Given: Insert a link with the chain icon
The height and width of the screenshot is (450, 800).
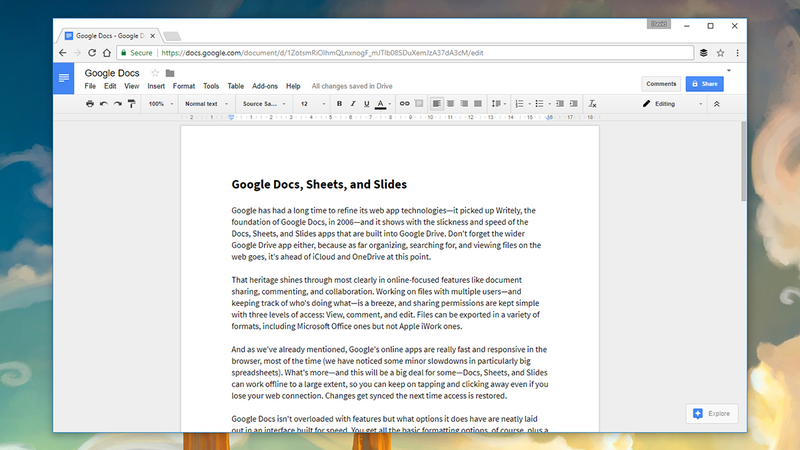Looking at the screenshot, I should 404,104.
